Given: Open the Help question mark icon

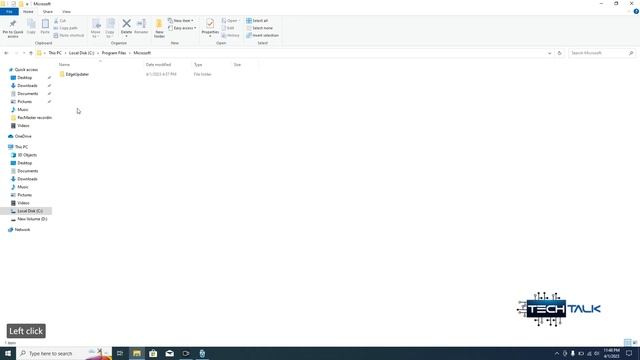Looking at the screenshot, I should click(636, 11).
